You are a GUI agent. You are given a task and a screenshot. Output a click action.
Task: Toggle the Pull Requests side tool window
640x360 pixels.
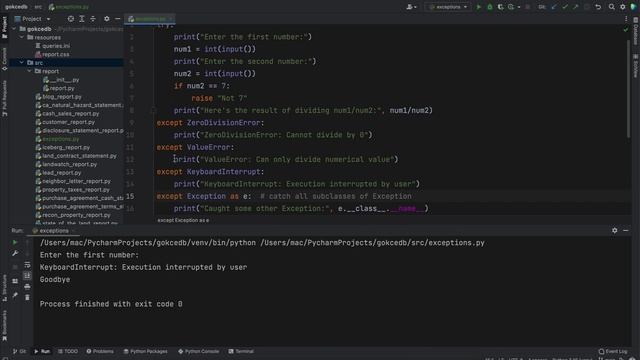point(4,98)
